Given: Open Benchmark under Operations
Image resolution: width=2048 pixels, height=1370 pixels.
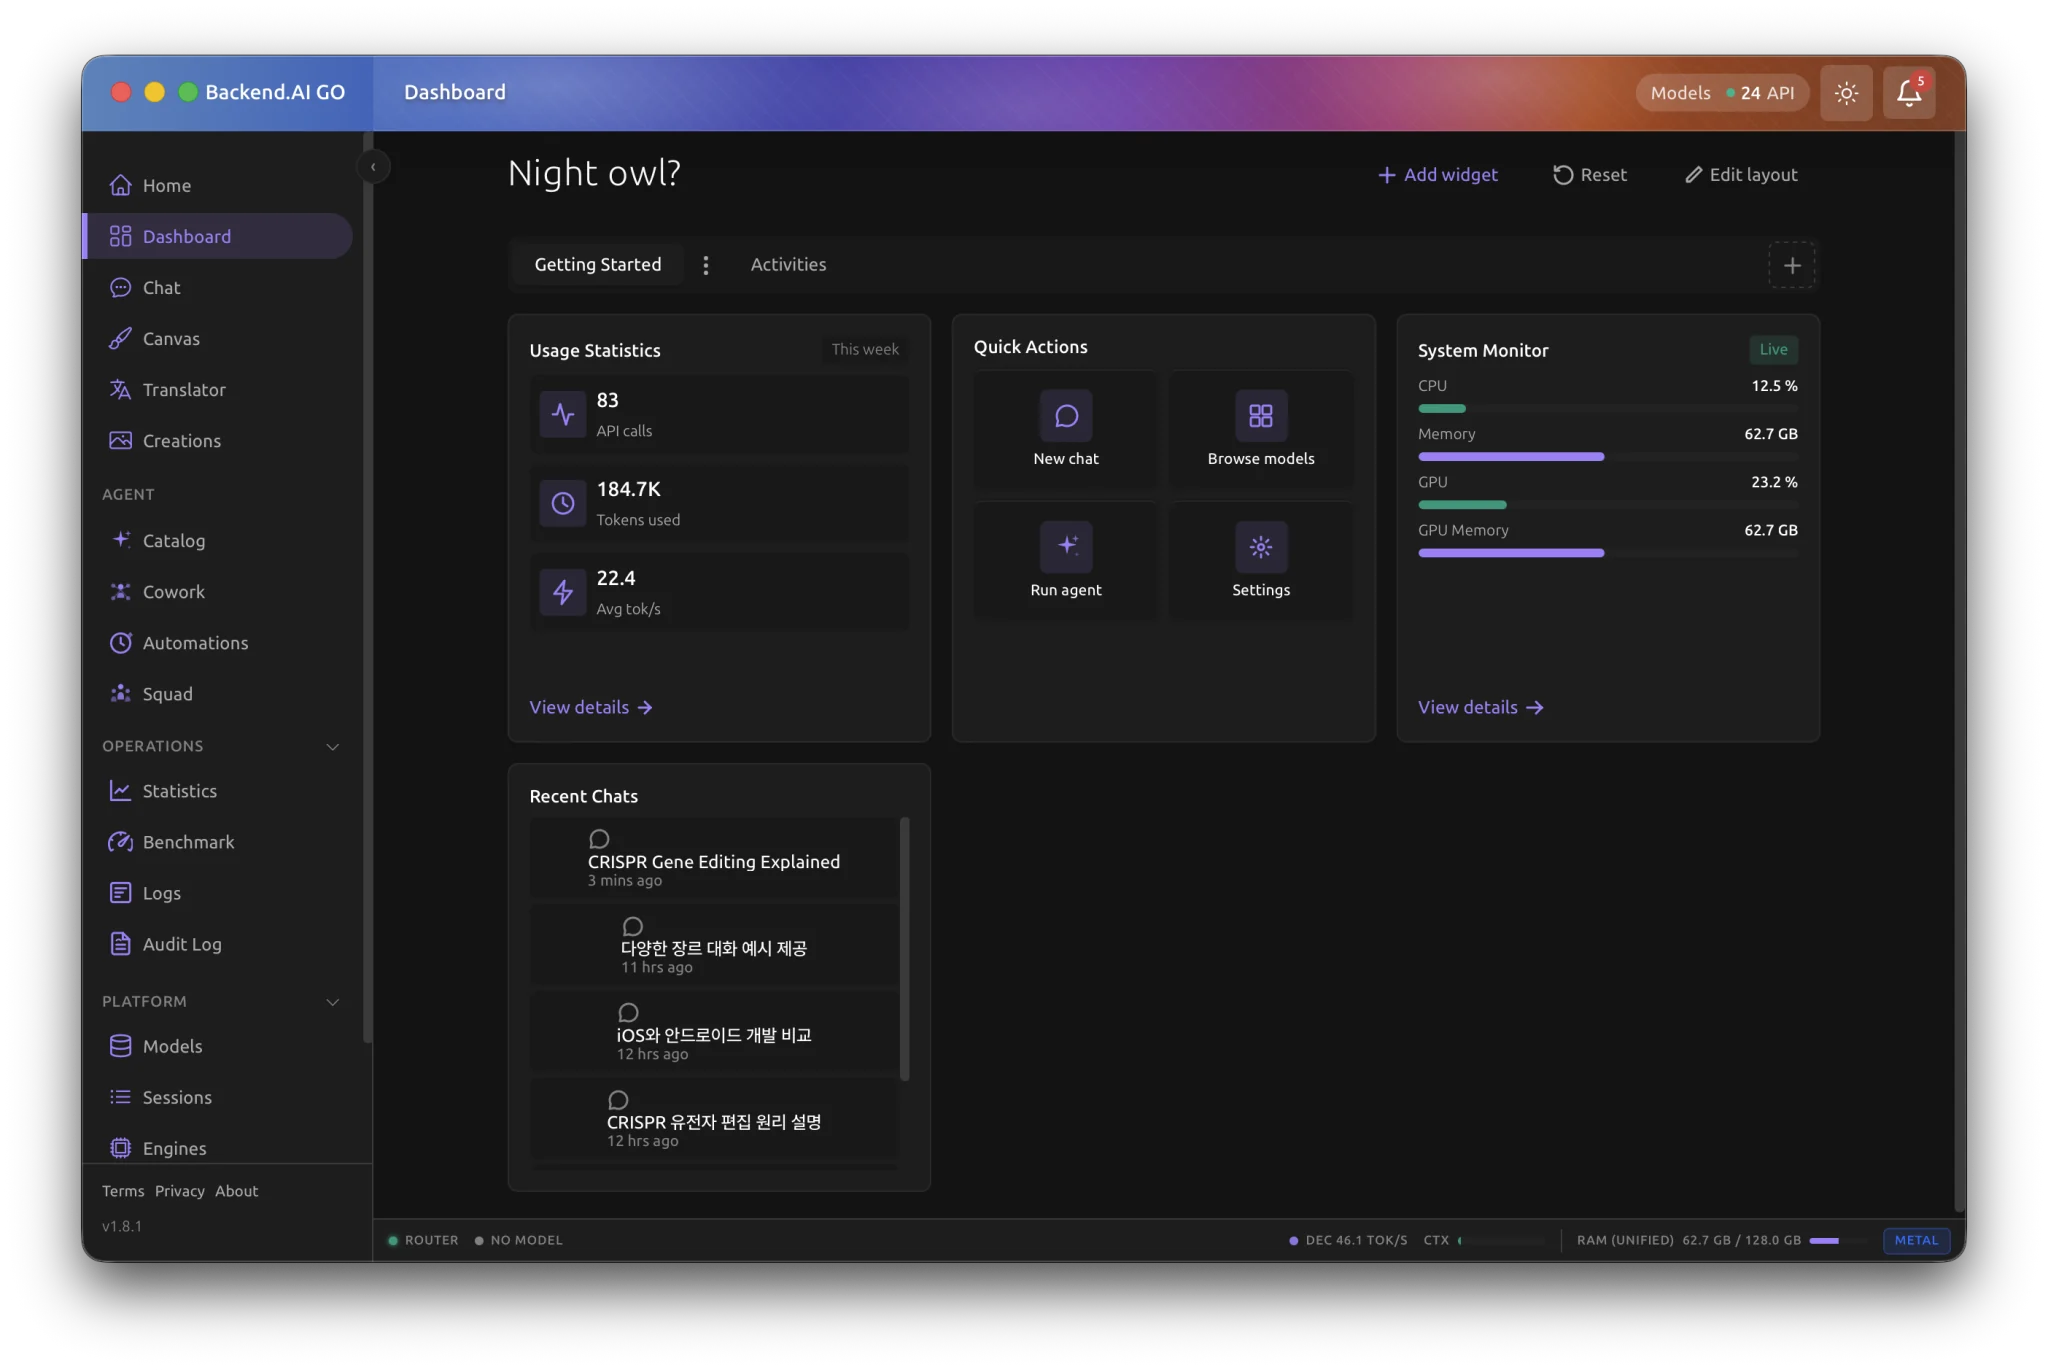Looking at the screenshot, I should [218, 841].
